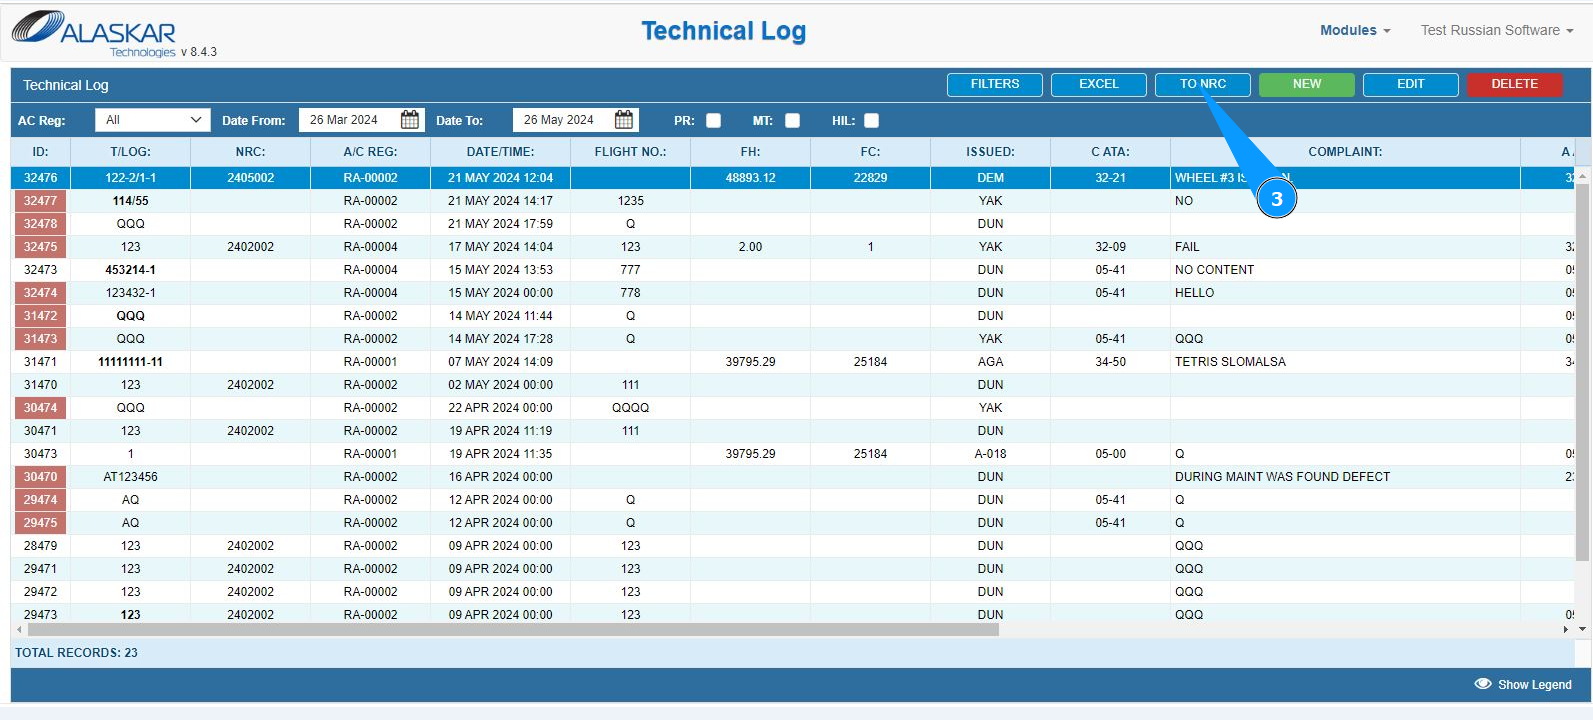
Task: Select record ID 31472
Action: 40,316
